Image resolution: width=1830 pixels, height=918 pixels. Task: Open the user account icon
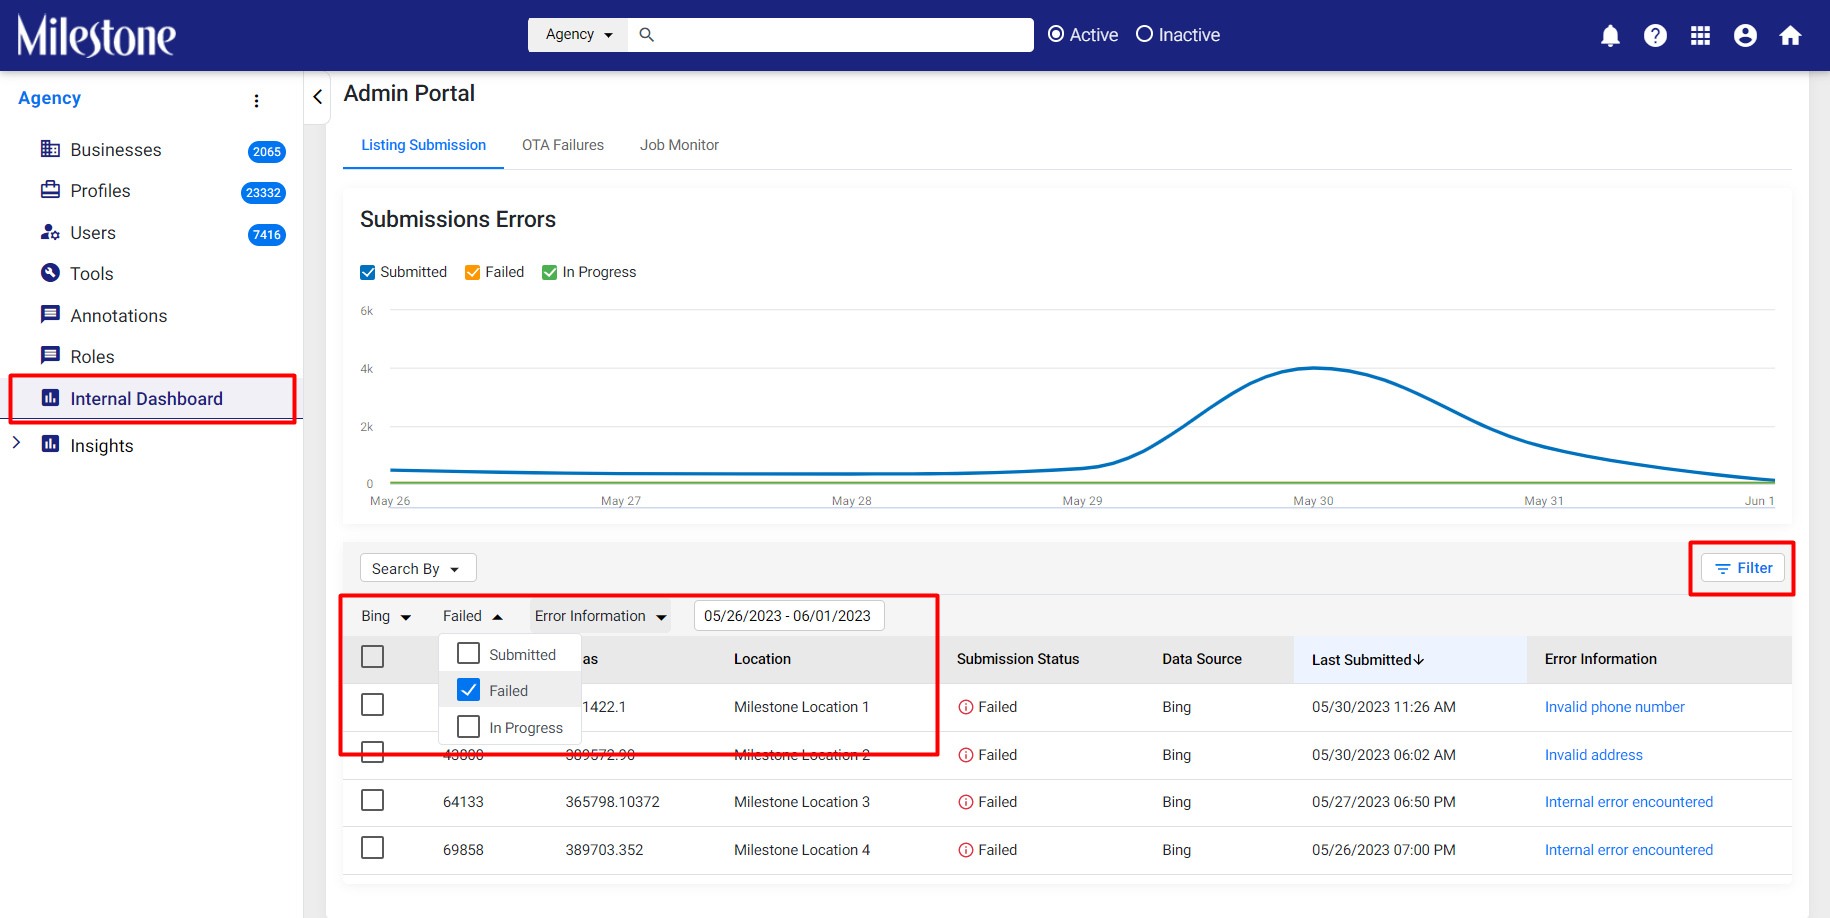pos(1745,36)
